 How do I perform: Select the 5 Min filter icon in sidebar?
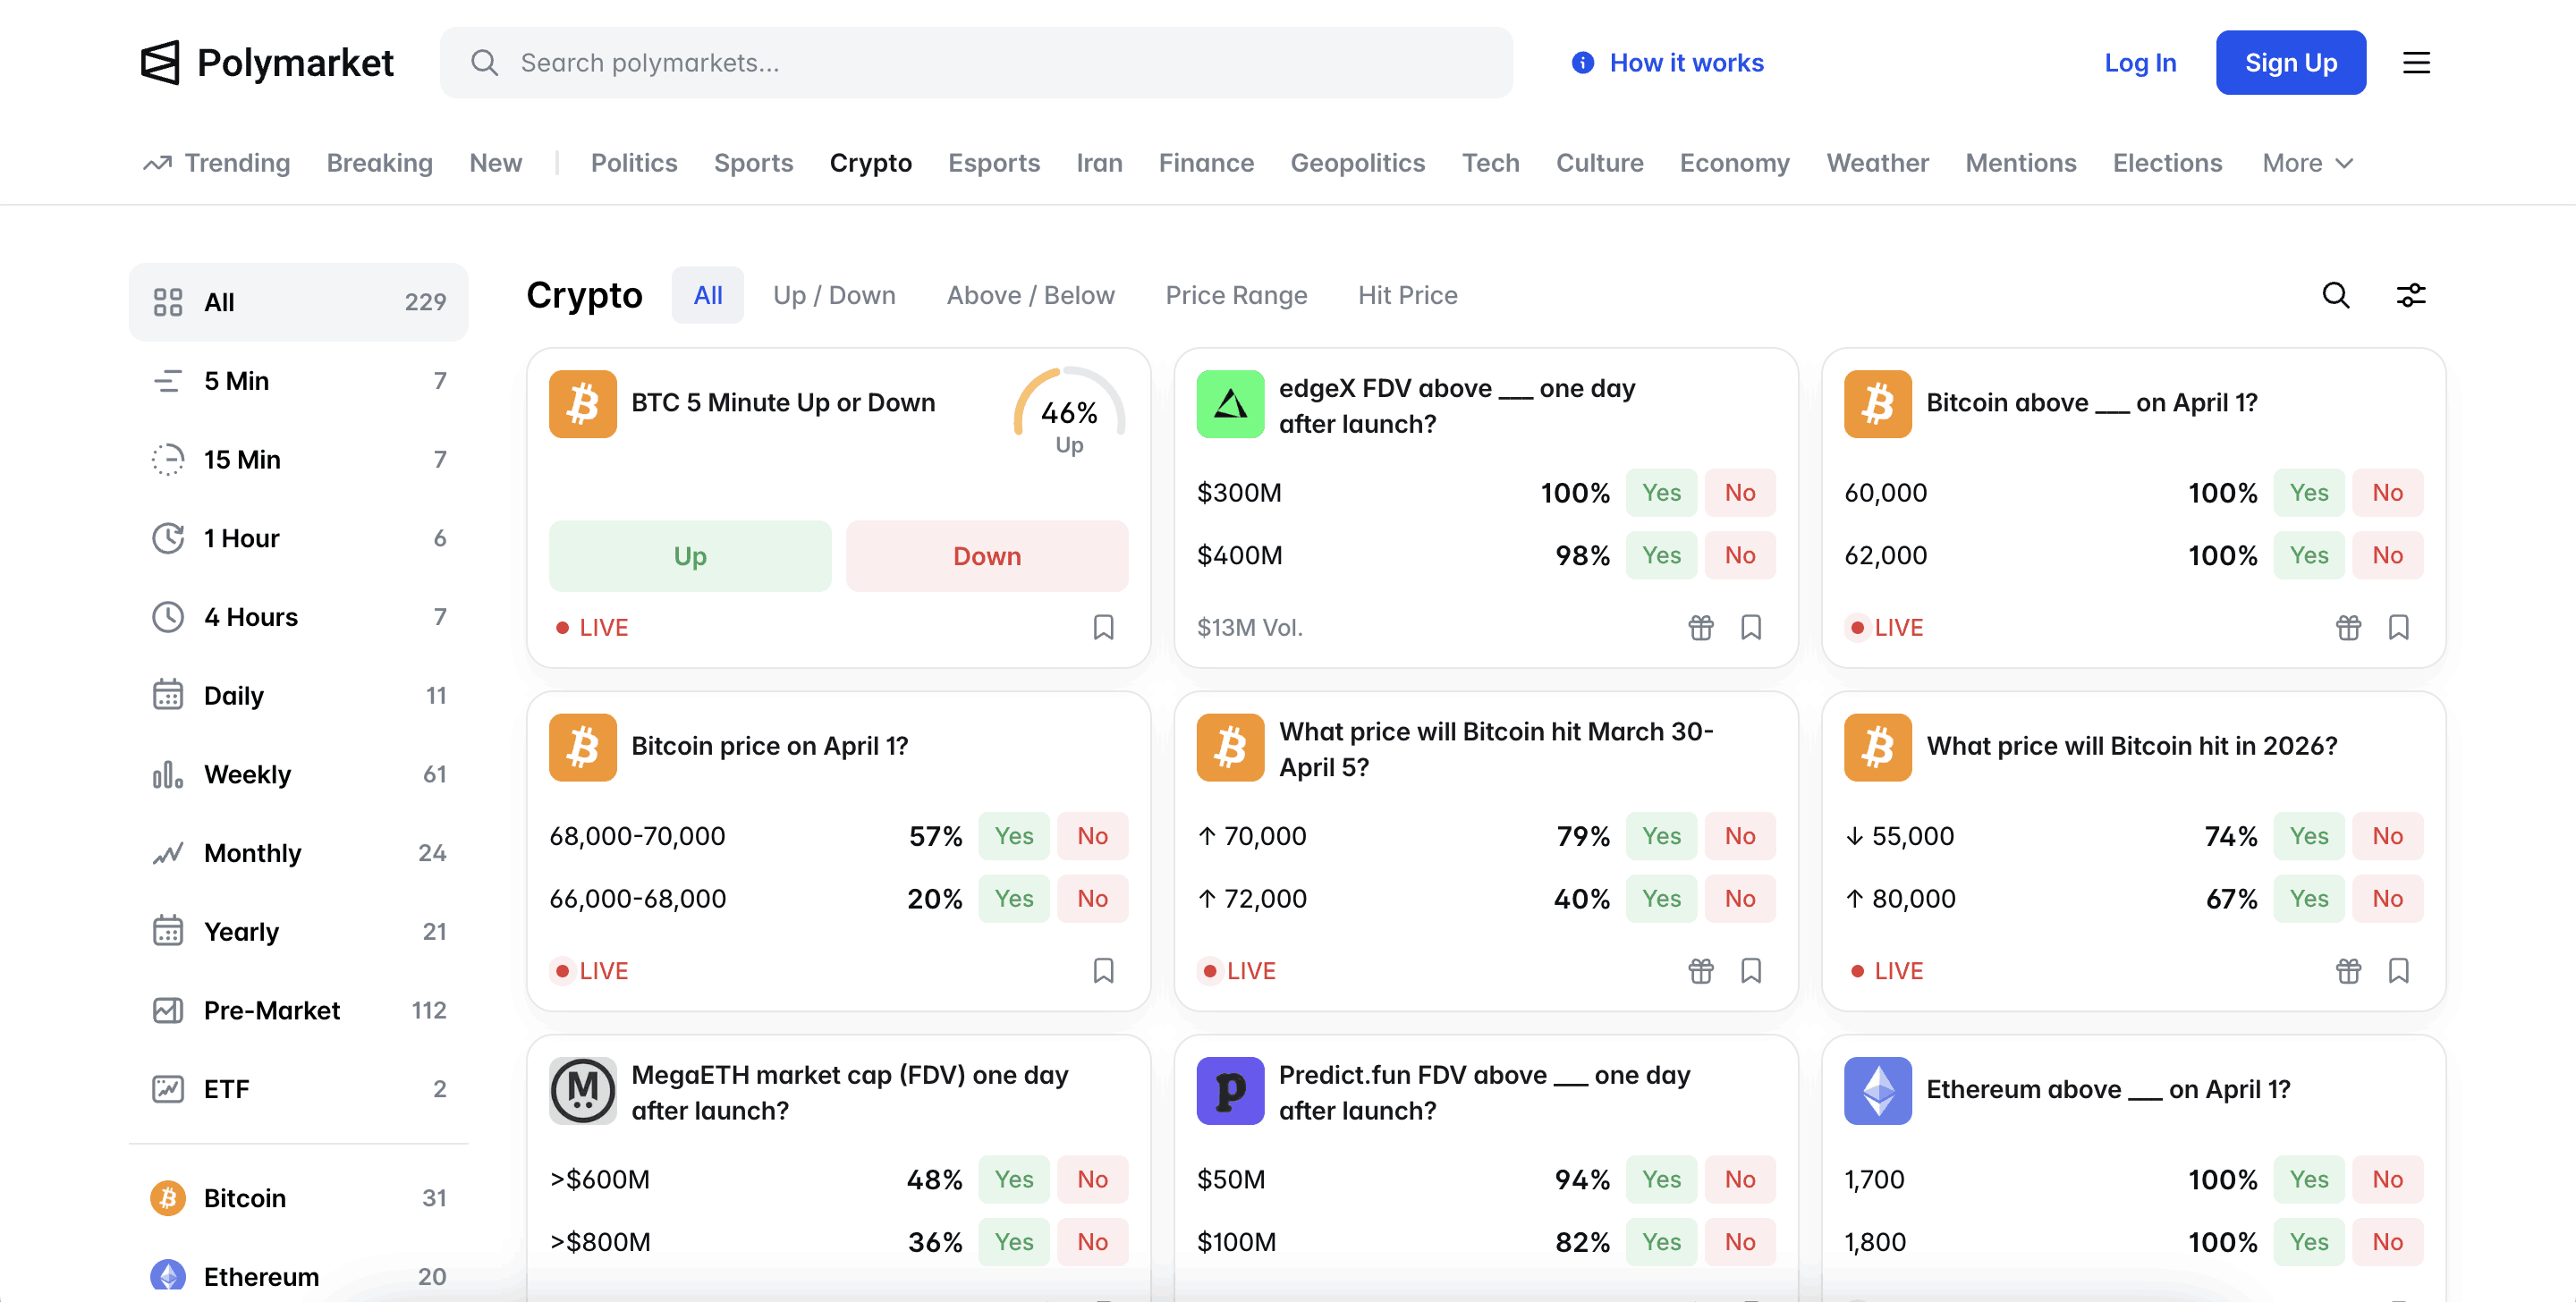click(169, 380)
